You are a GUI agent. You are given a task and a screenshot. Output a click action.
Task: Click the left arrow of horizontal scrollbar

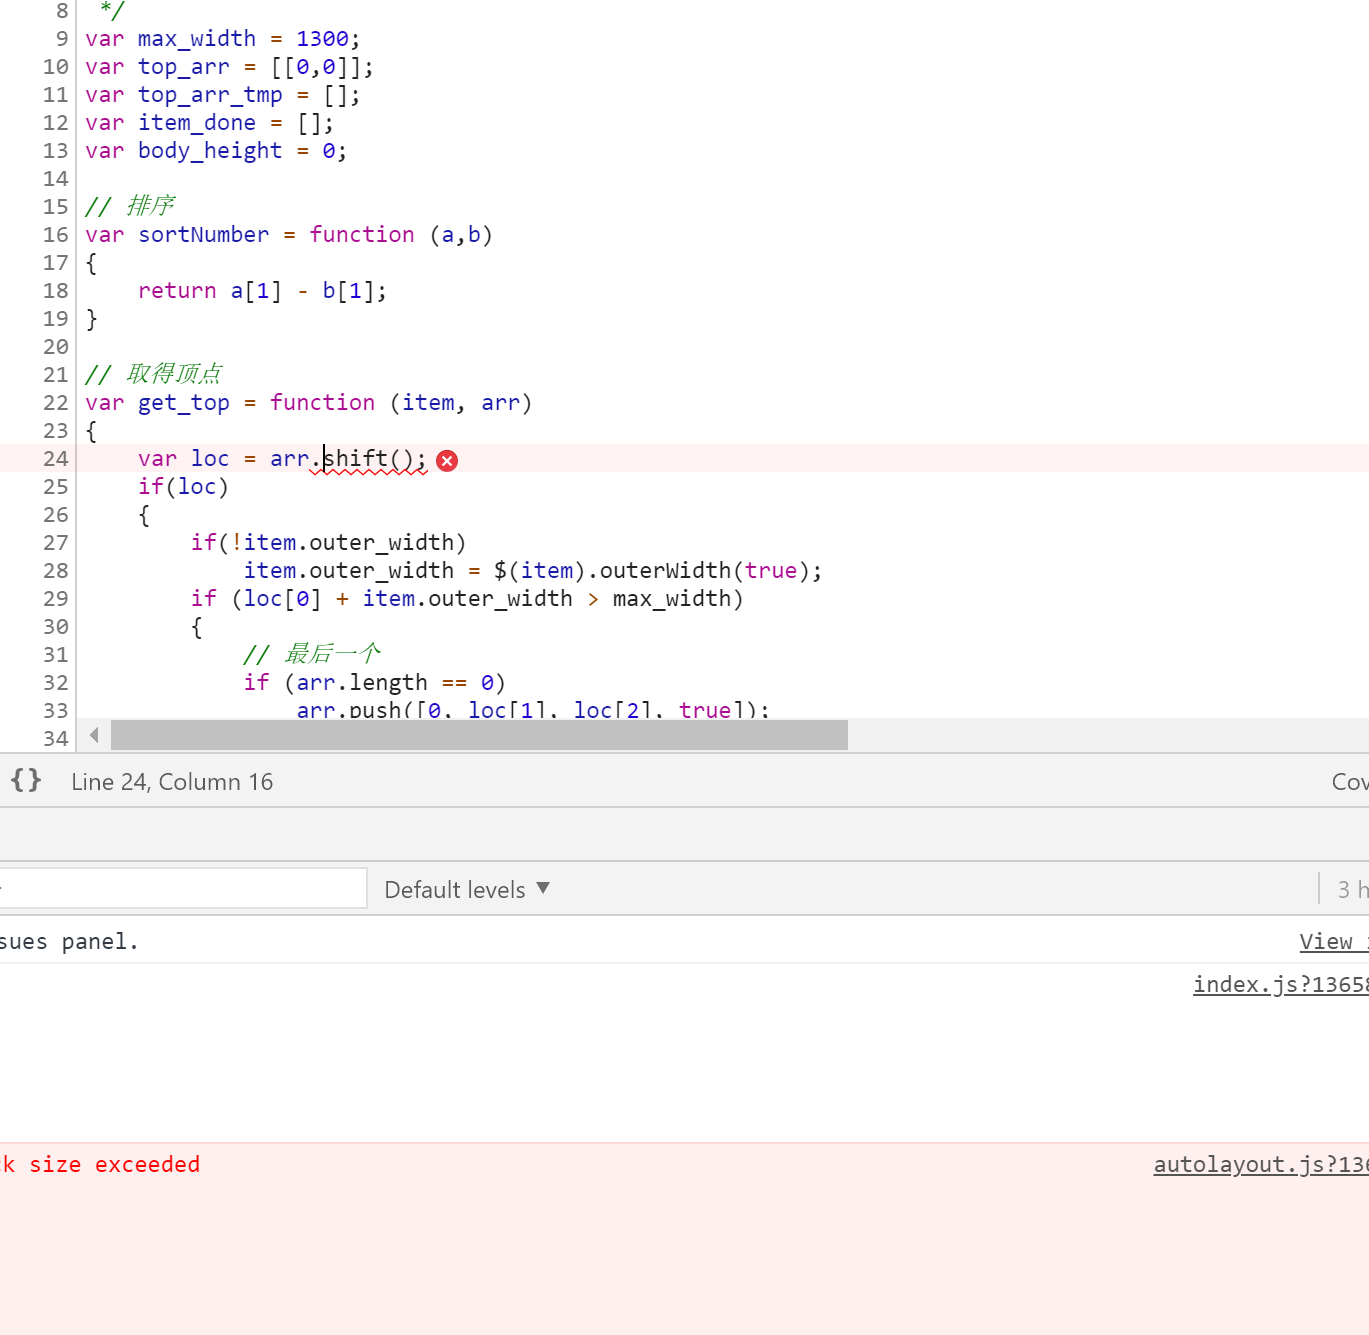coord(94,736)
